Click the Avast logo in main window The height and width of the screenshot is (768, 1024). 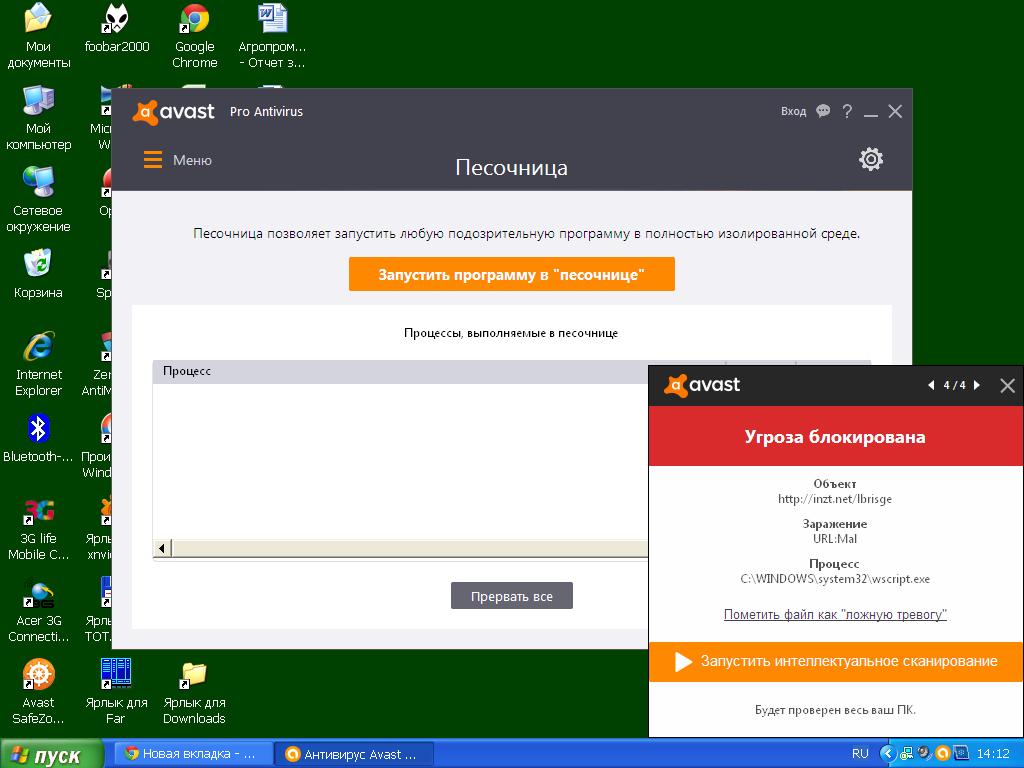[x=173, y=112]
